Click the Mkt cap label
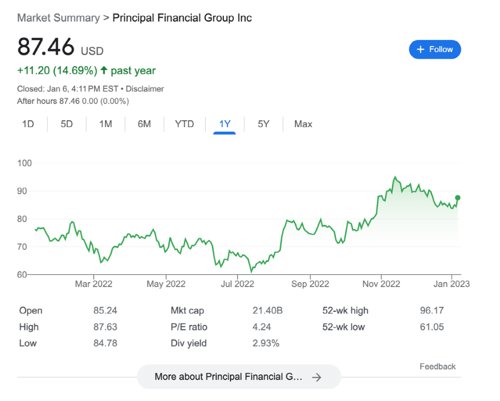 coord(187,310)
